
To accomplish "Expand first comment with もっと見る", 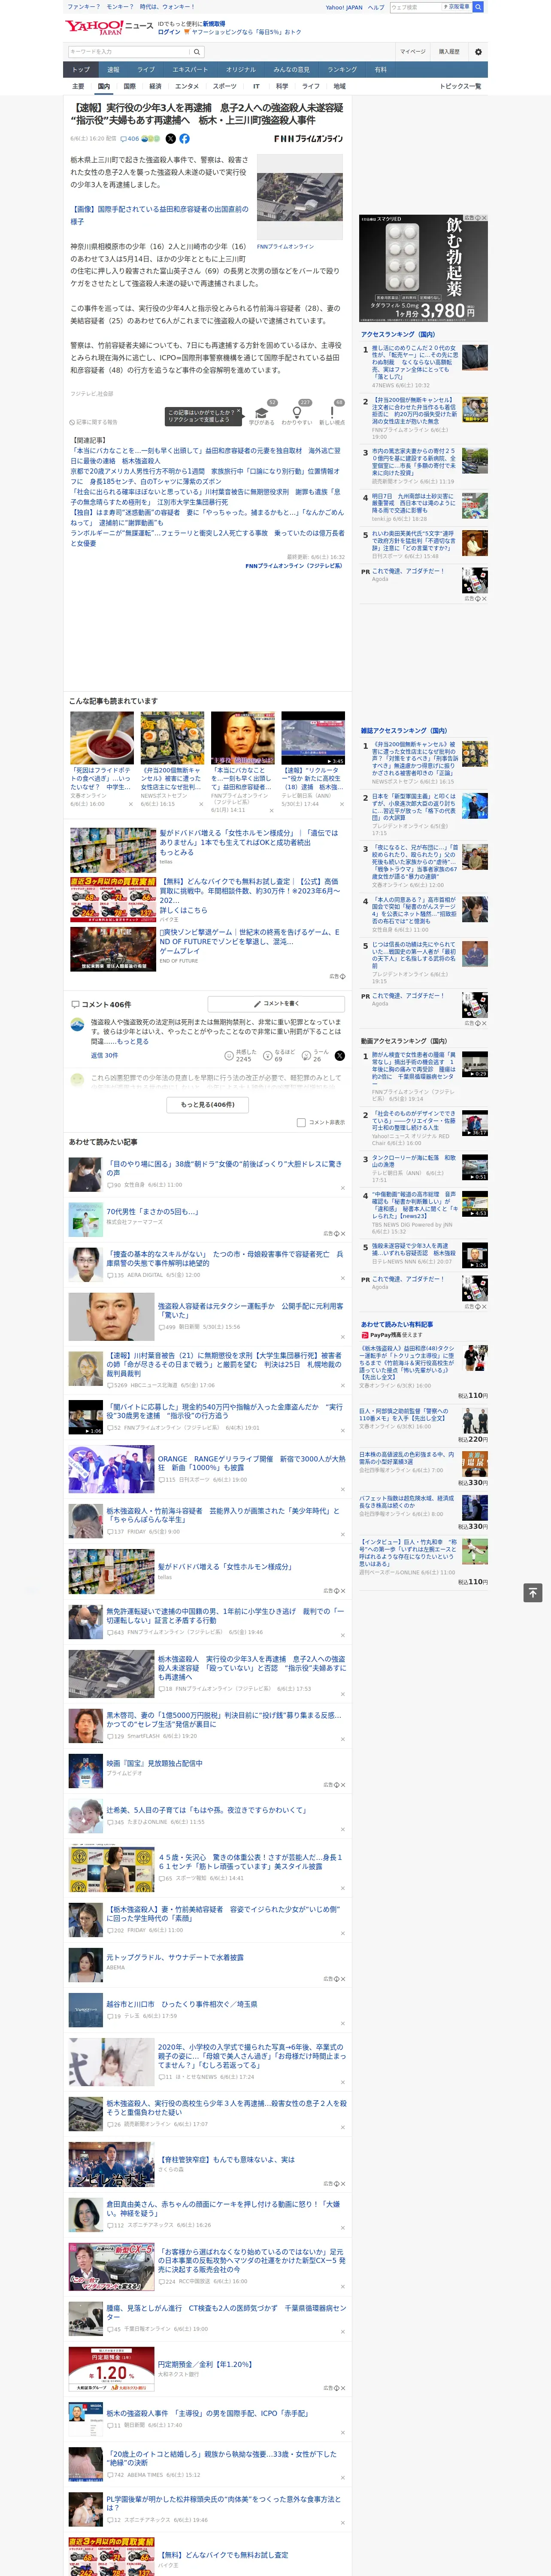I will pos(132,1041).
